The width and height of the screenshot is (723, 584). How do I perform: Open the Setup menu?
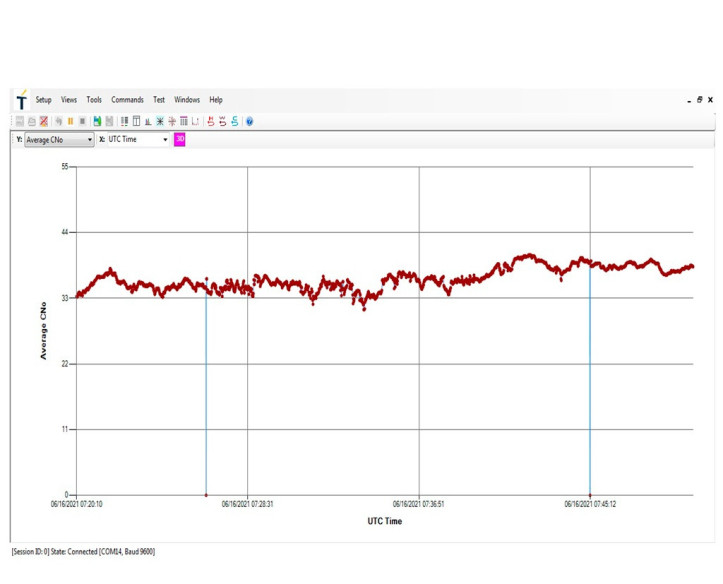click(44, 100)
